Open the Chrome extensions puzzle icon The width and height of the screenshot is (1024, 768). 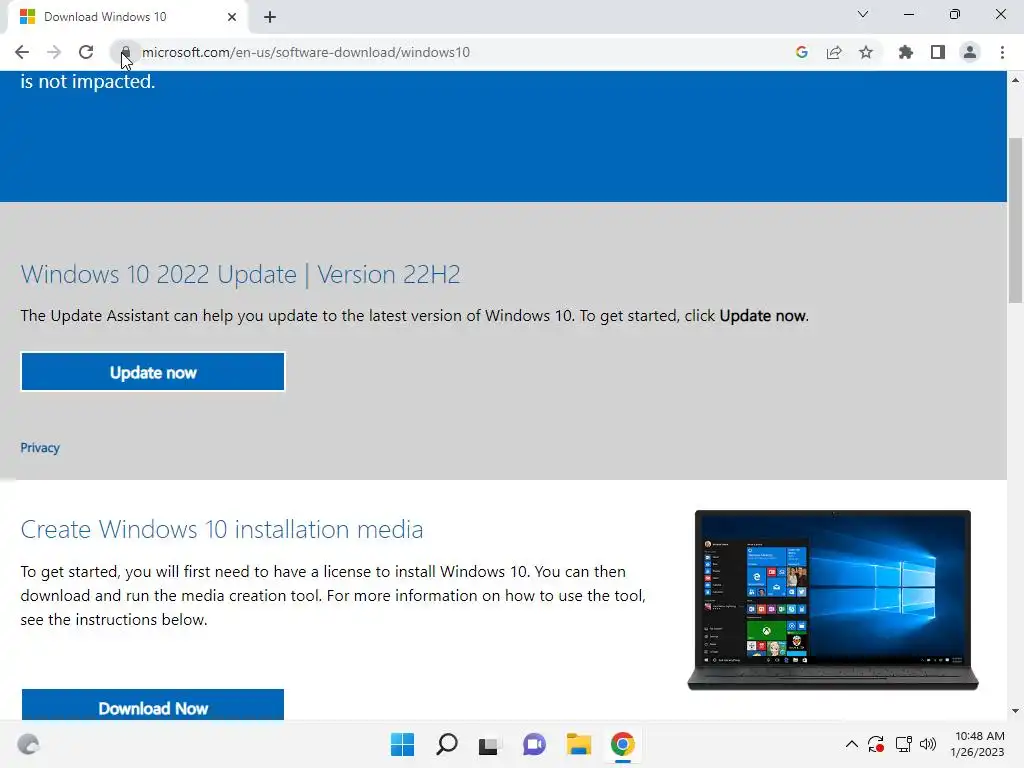click(x=905, y=52)
